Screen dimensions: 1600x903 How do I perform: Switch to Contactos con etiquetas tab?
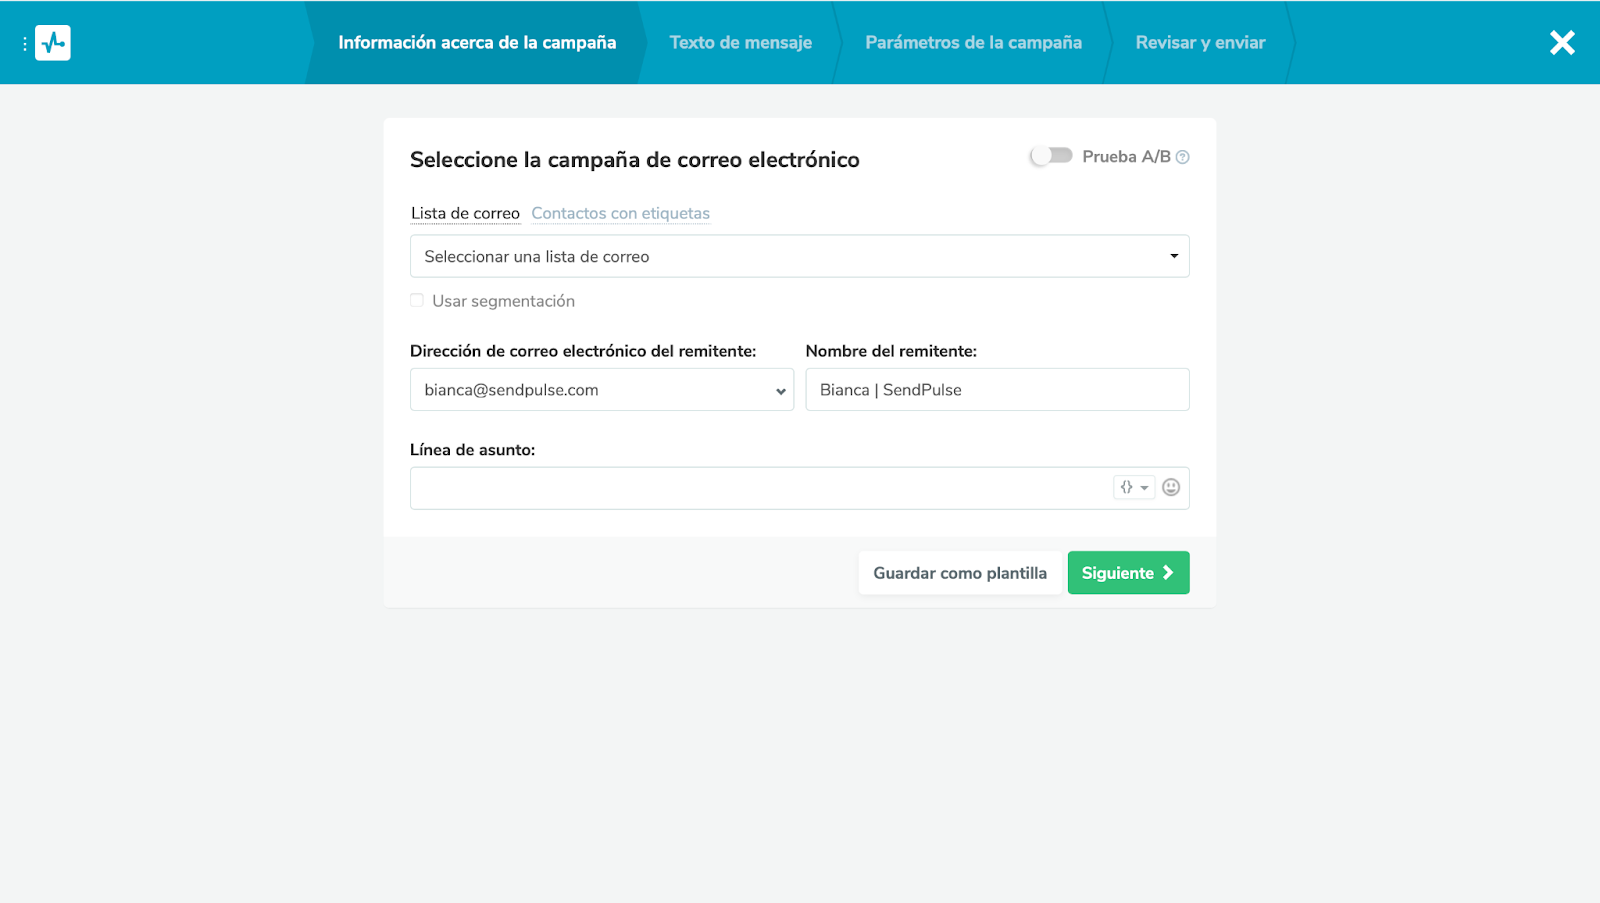click(x=620, y=213)
